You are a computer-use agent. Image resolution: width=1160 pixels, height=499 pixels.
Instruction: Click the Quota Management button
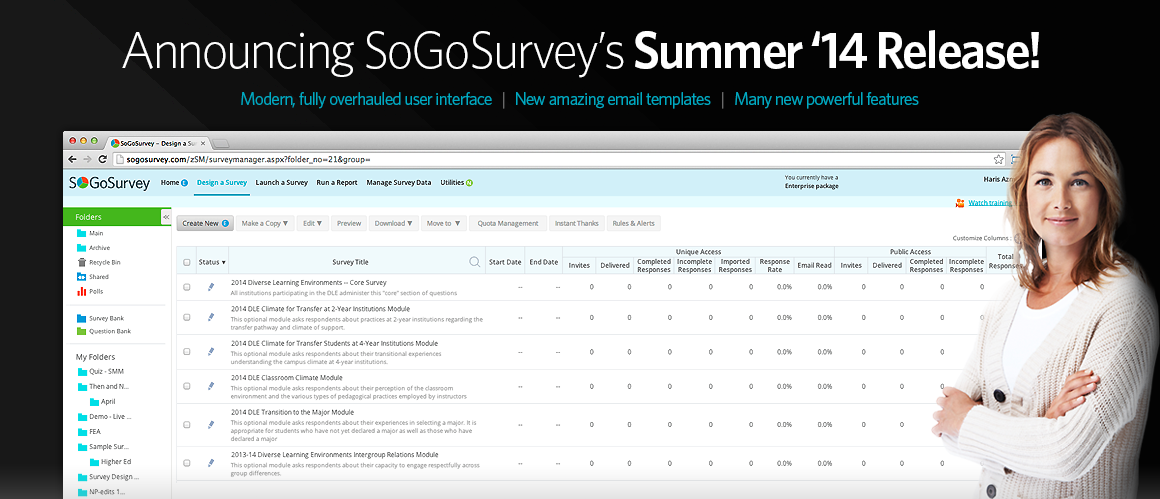pyautogui.click(x=507, y=223)
